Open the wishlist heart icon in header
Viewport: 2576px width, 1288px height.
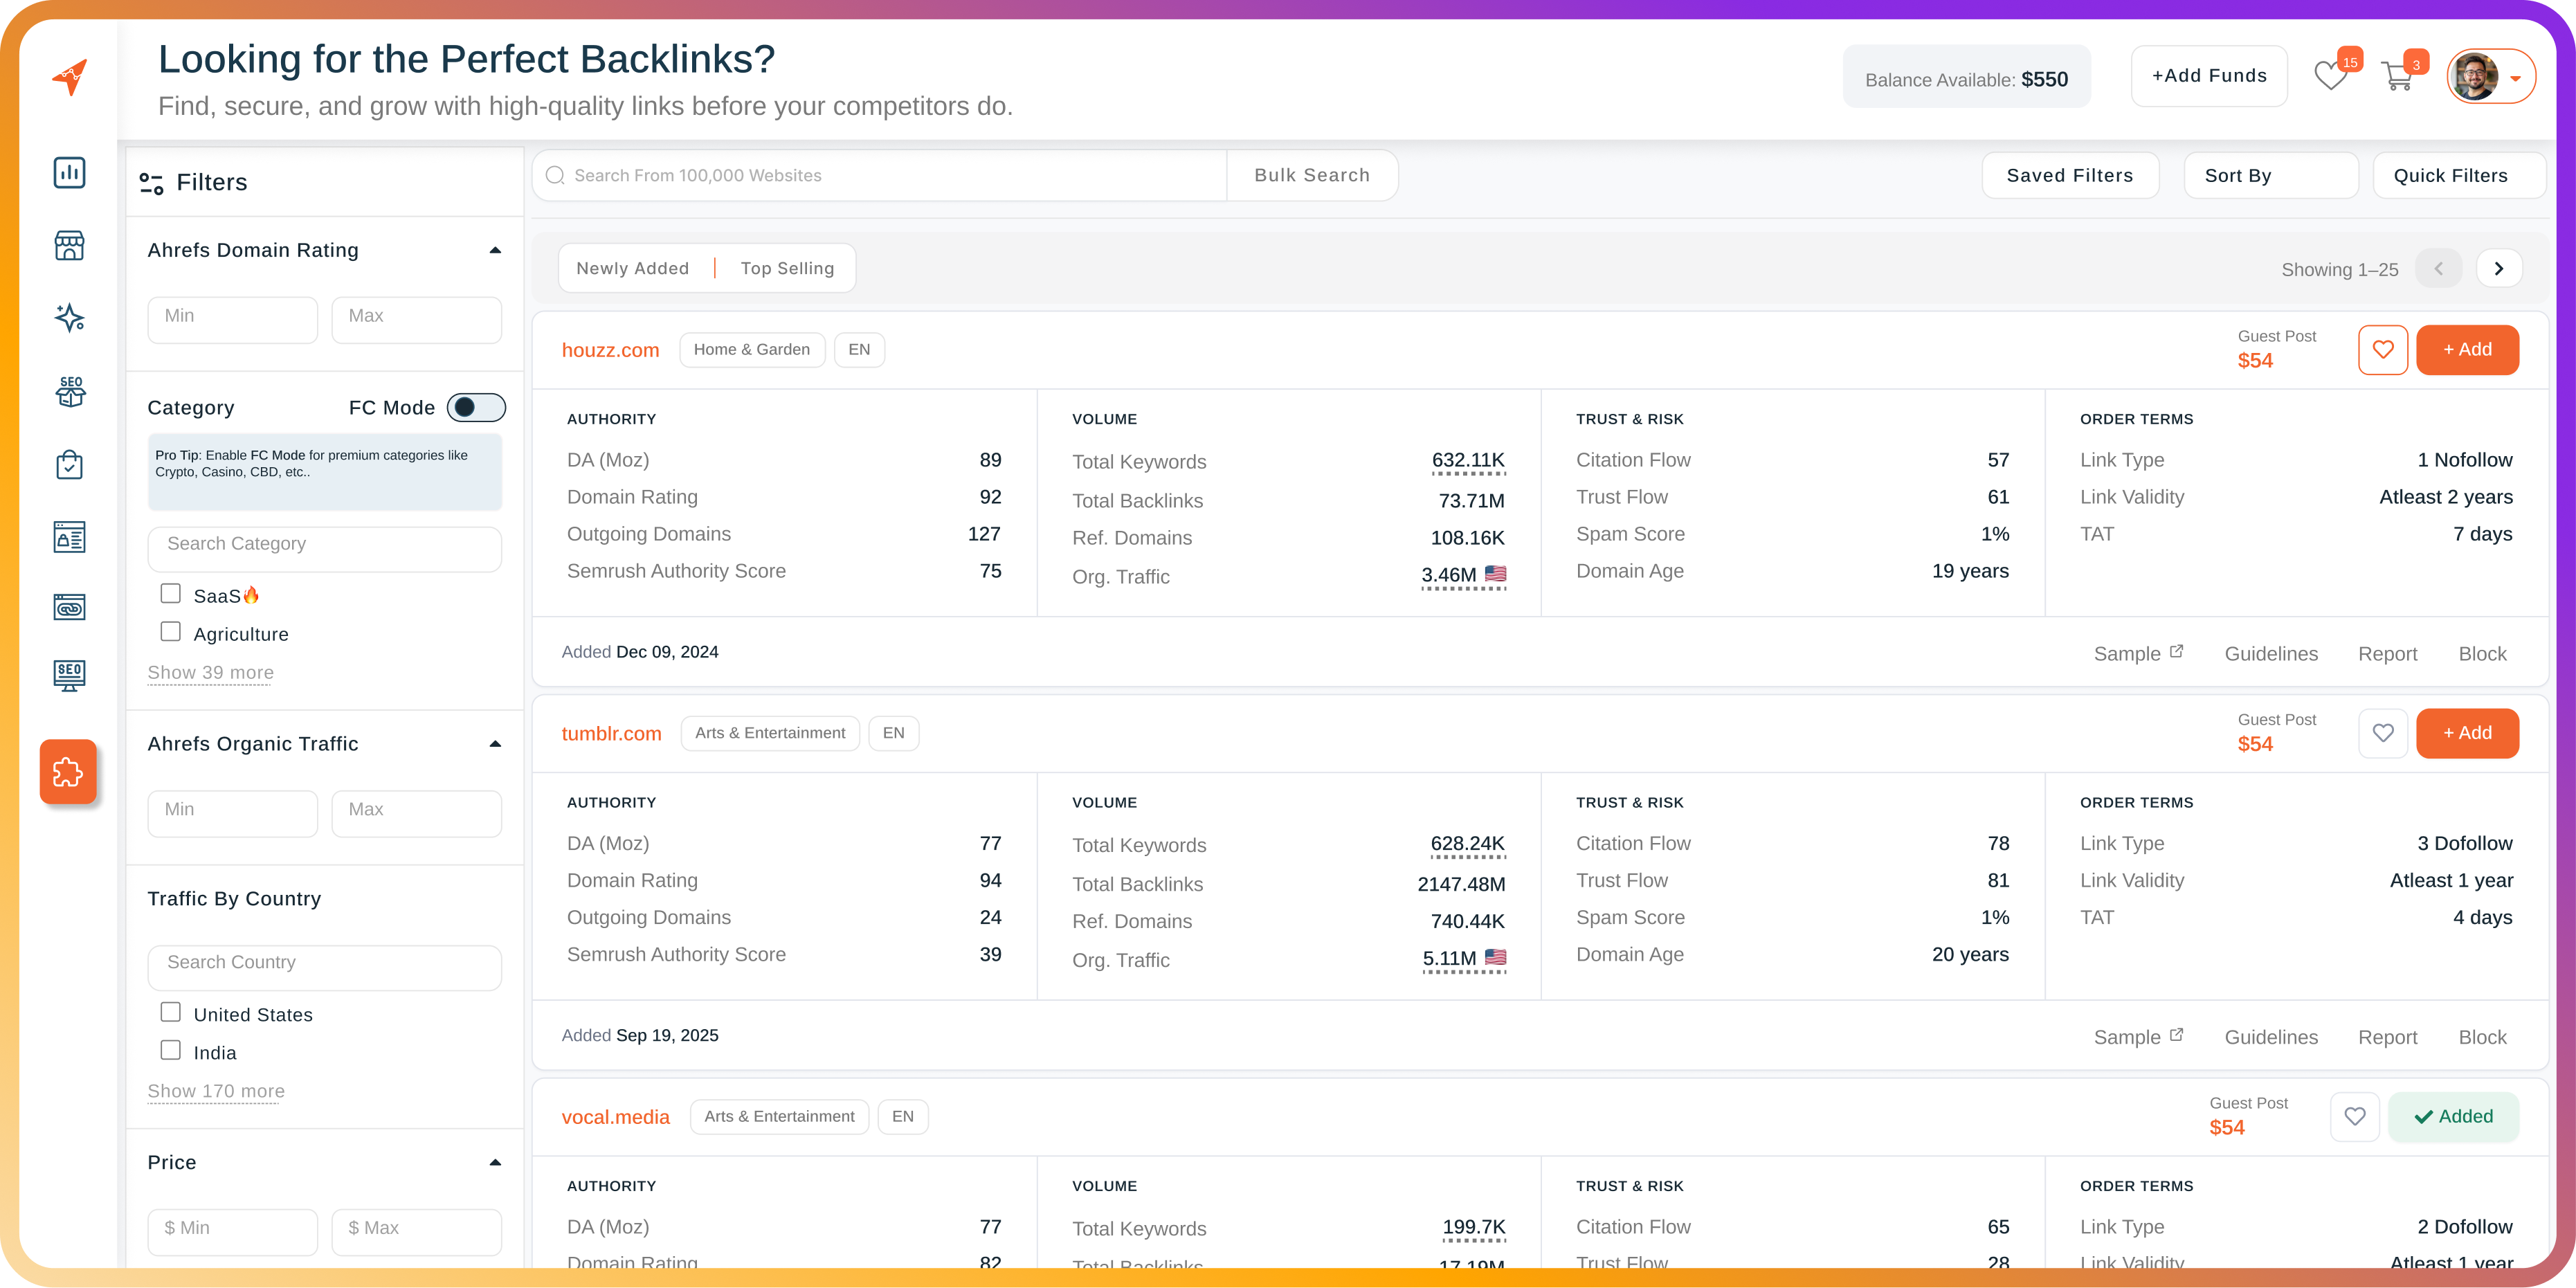[x=2331, y=76]
